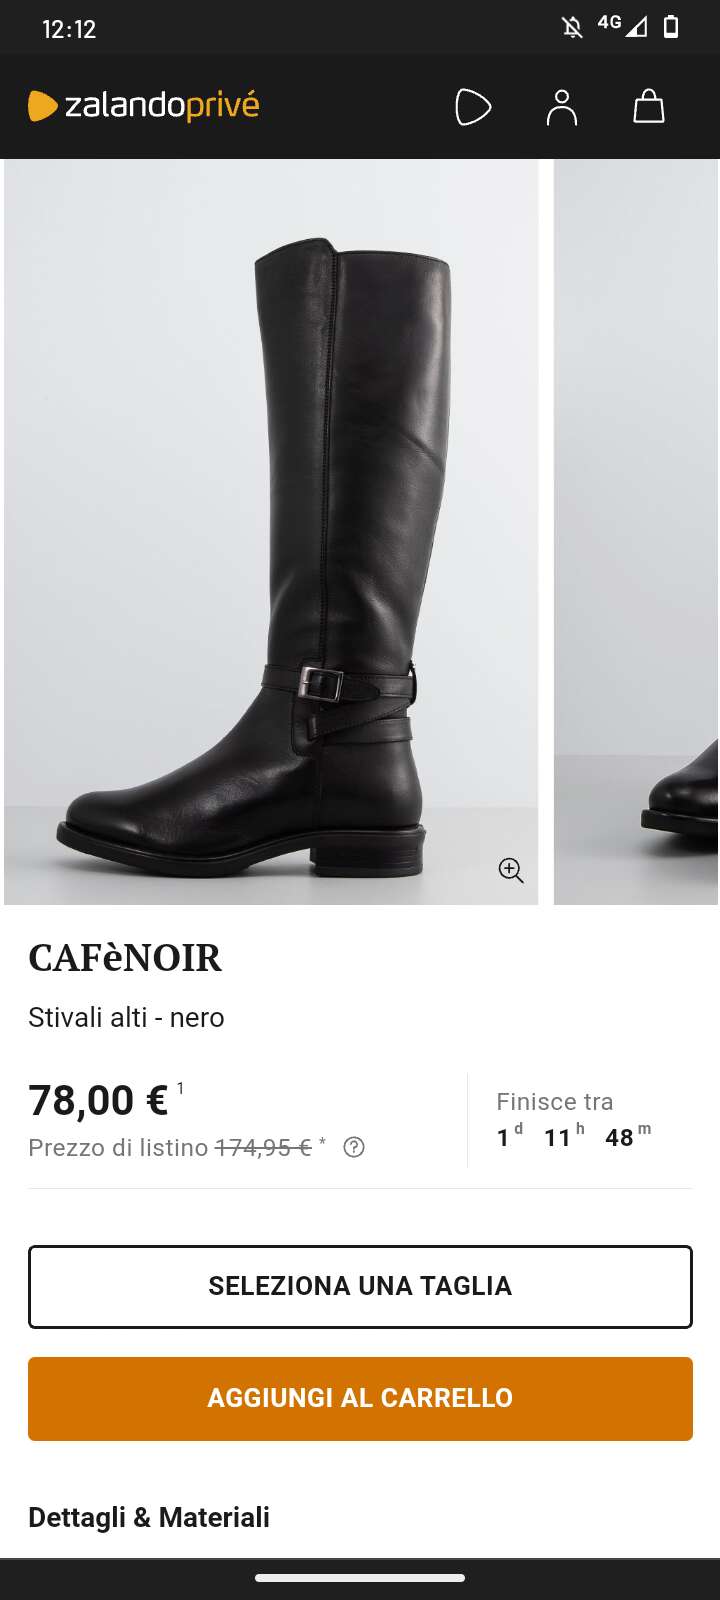Tap the Finisce tra countdown timer

[x=572, y=1120]
